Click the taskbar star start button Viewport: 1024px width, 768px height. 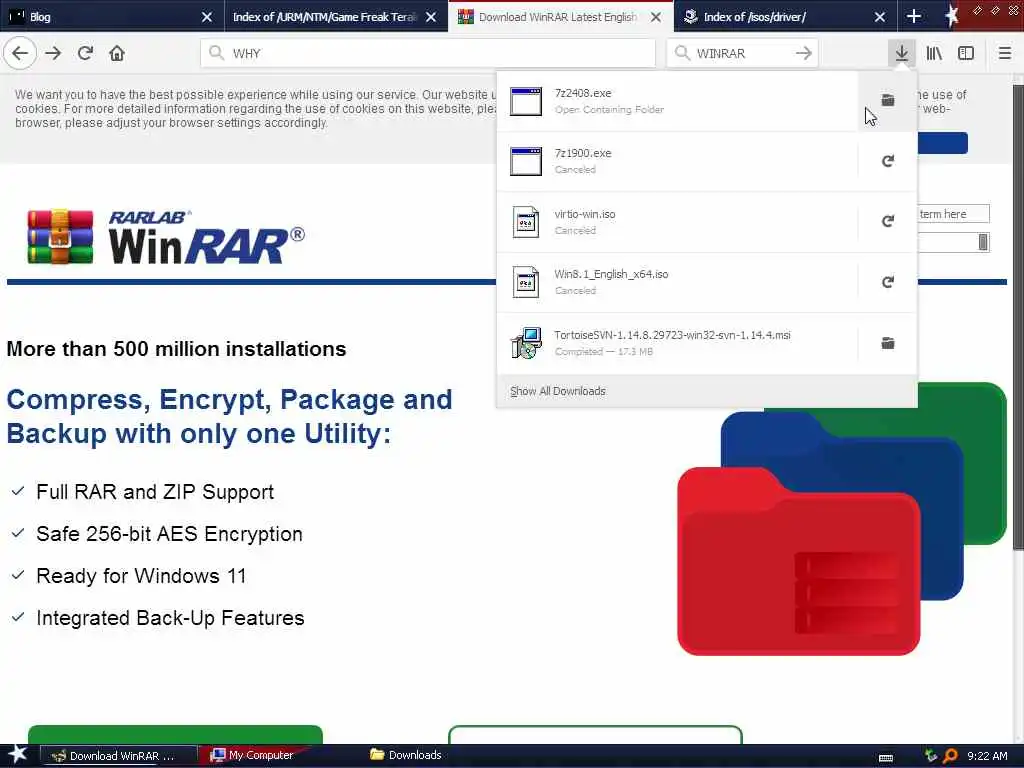pyautogui.click(x=17, y=754)
